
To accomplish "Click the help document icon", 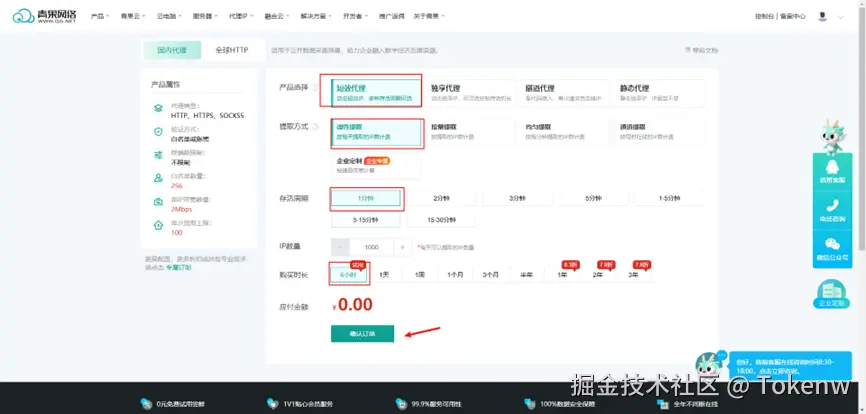I will click(688, 50).
